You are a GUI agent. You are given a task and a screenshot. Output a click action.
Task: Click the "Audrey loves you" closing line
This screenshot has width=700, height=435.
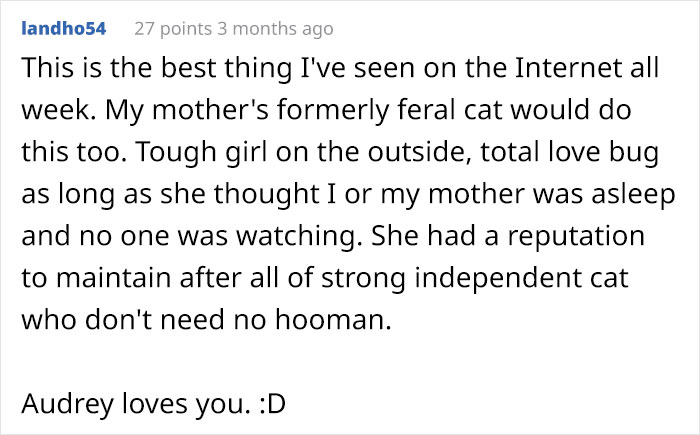133,404
